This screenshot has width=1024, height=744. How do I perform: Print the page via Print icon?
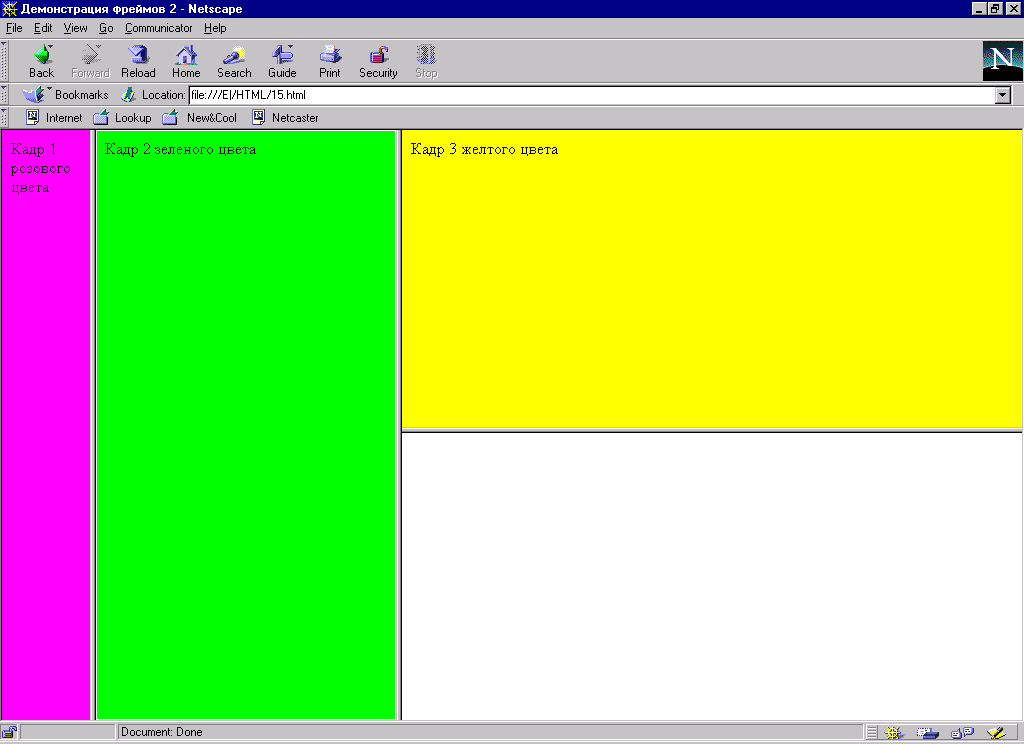click(x=330, y=61)
